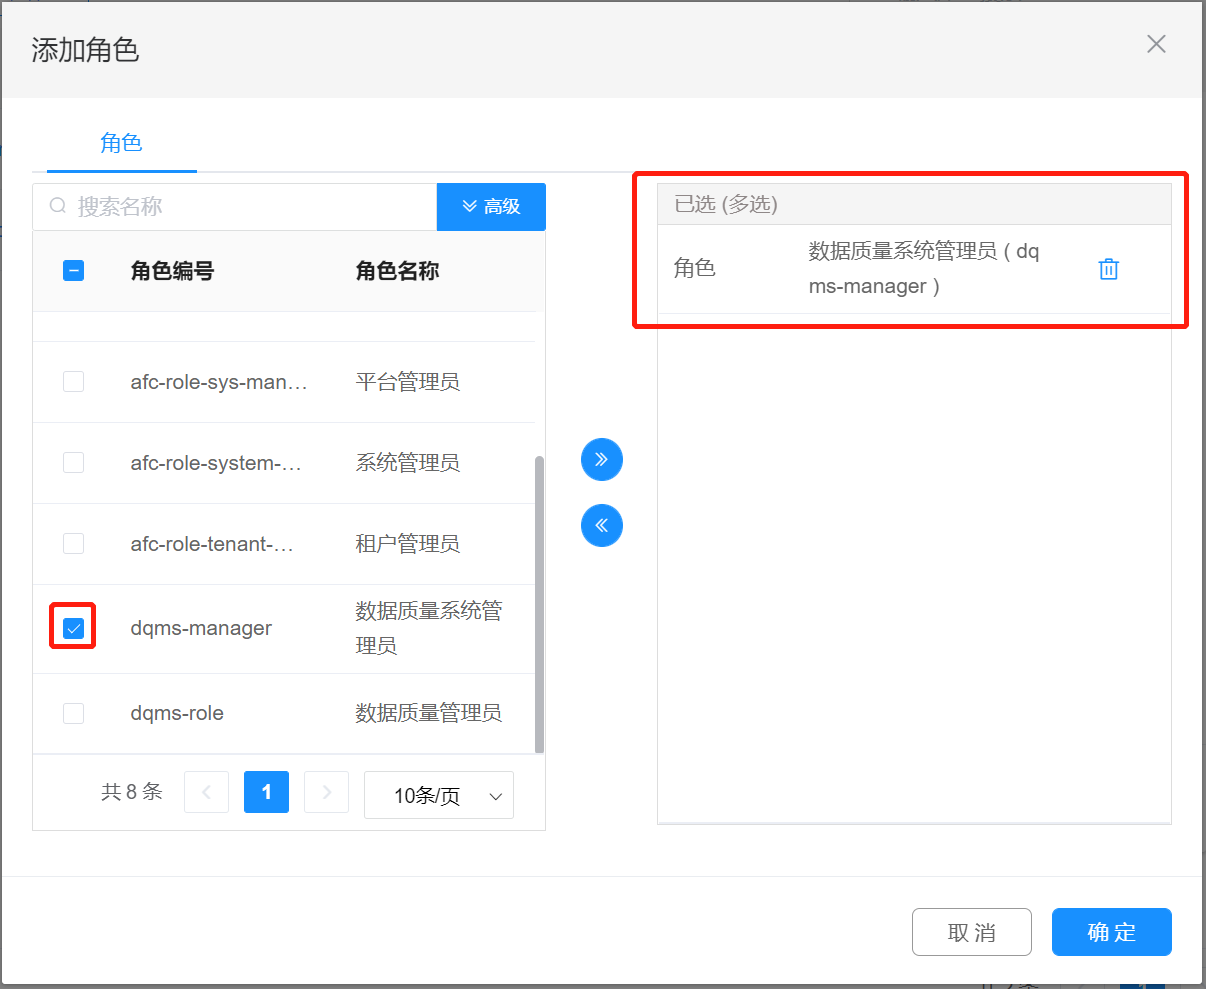Check the dqms-role checkbox

(73, 713)
